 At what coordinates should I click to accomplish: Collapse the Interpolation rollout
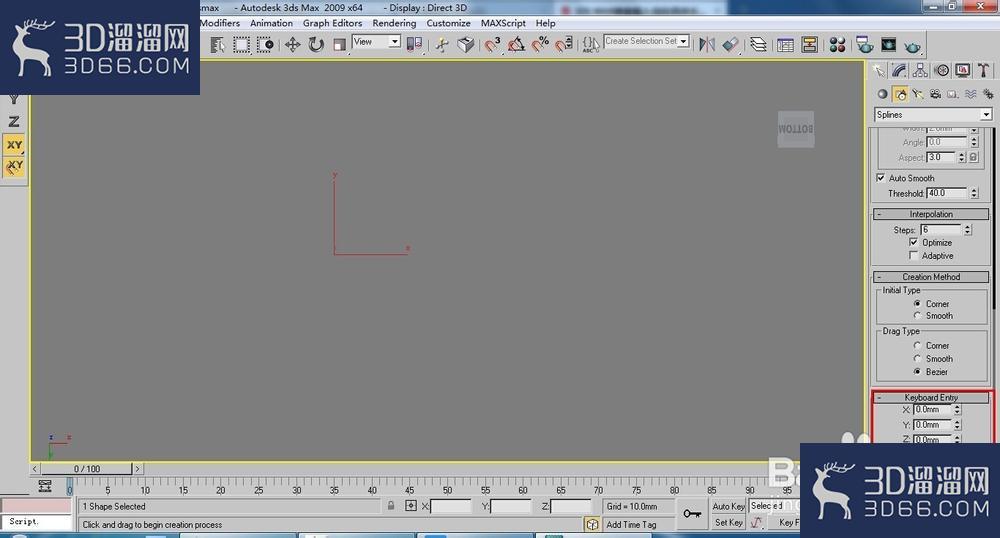[931, 214]
